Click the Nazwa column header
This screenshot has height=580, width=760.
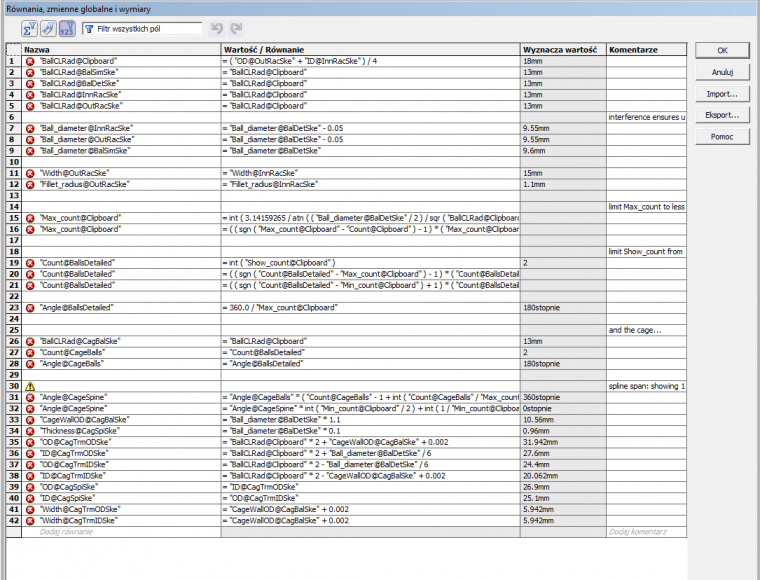(x=121, y=49)
